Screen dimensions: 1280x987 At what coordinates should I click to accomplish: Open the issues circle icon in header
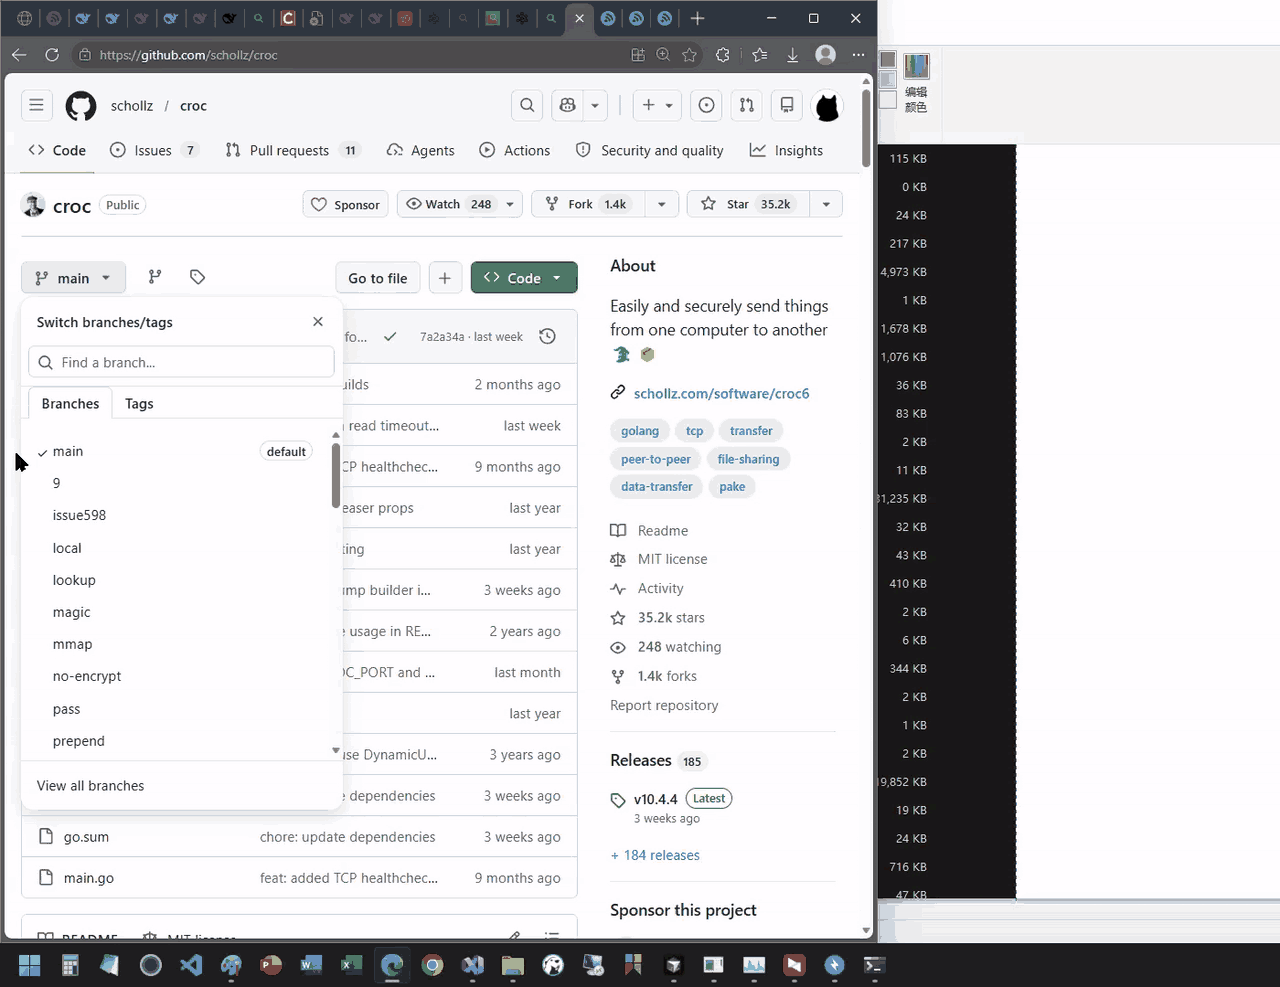pos(707,105)
